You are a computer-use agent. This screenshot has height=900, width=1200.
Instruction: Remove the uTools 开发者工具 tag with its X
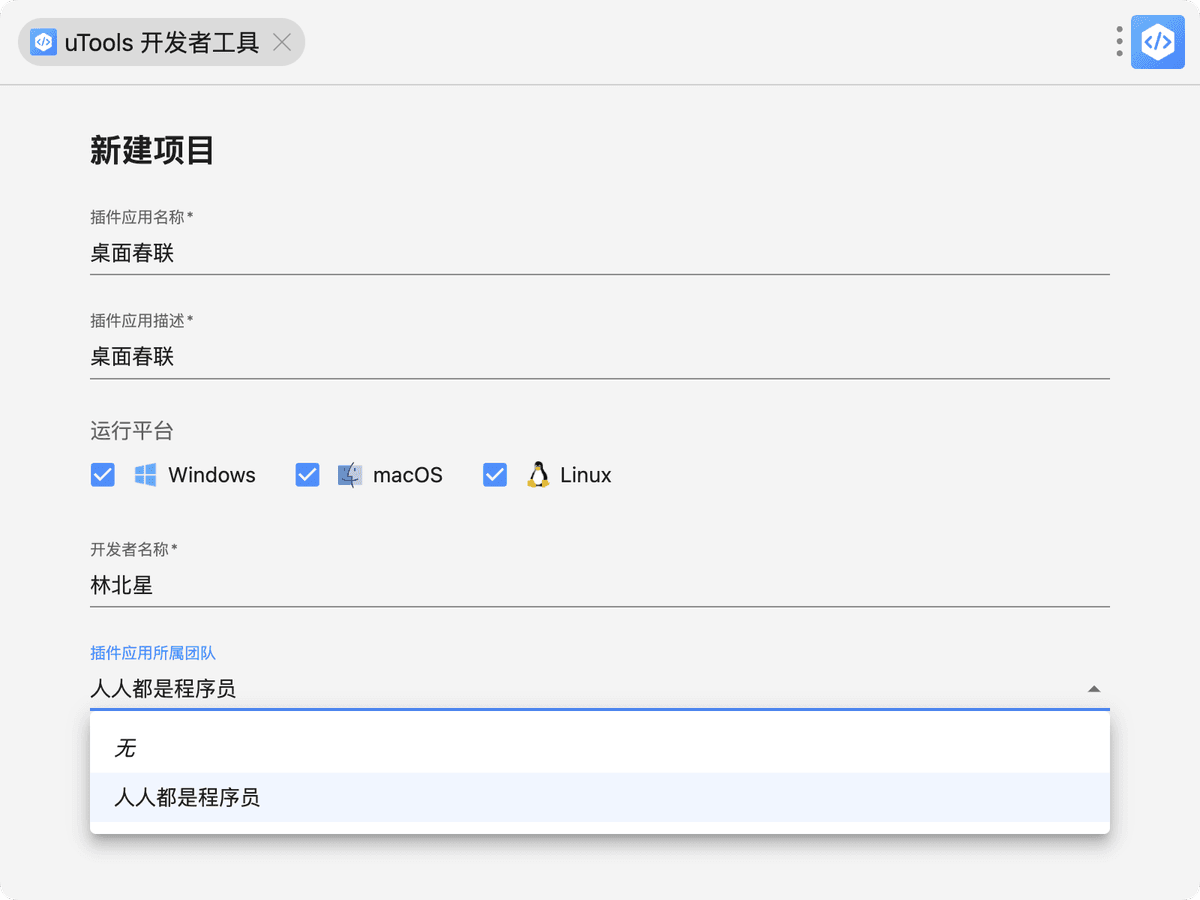(x=282, y=42)
